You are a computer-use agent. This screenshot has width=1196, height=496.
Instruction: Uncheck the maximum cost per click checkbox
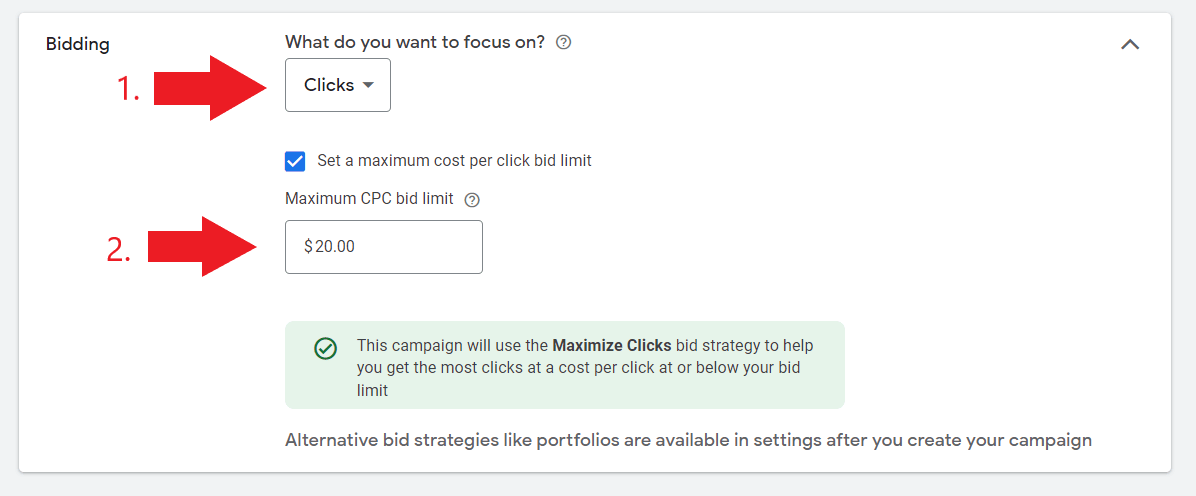[x=295, y=161]
